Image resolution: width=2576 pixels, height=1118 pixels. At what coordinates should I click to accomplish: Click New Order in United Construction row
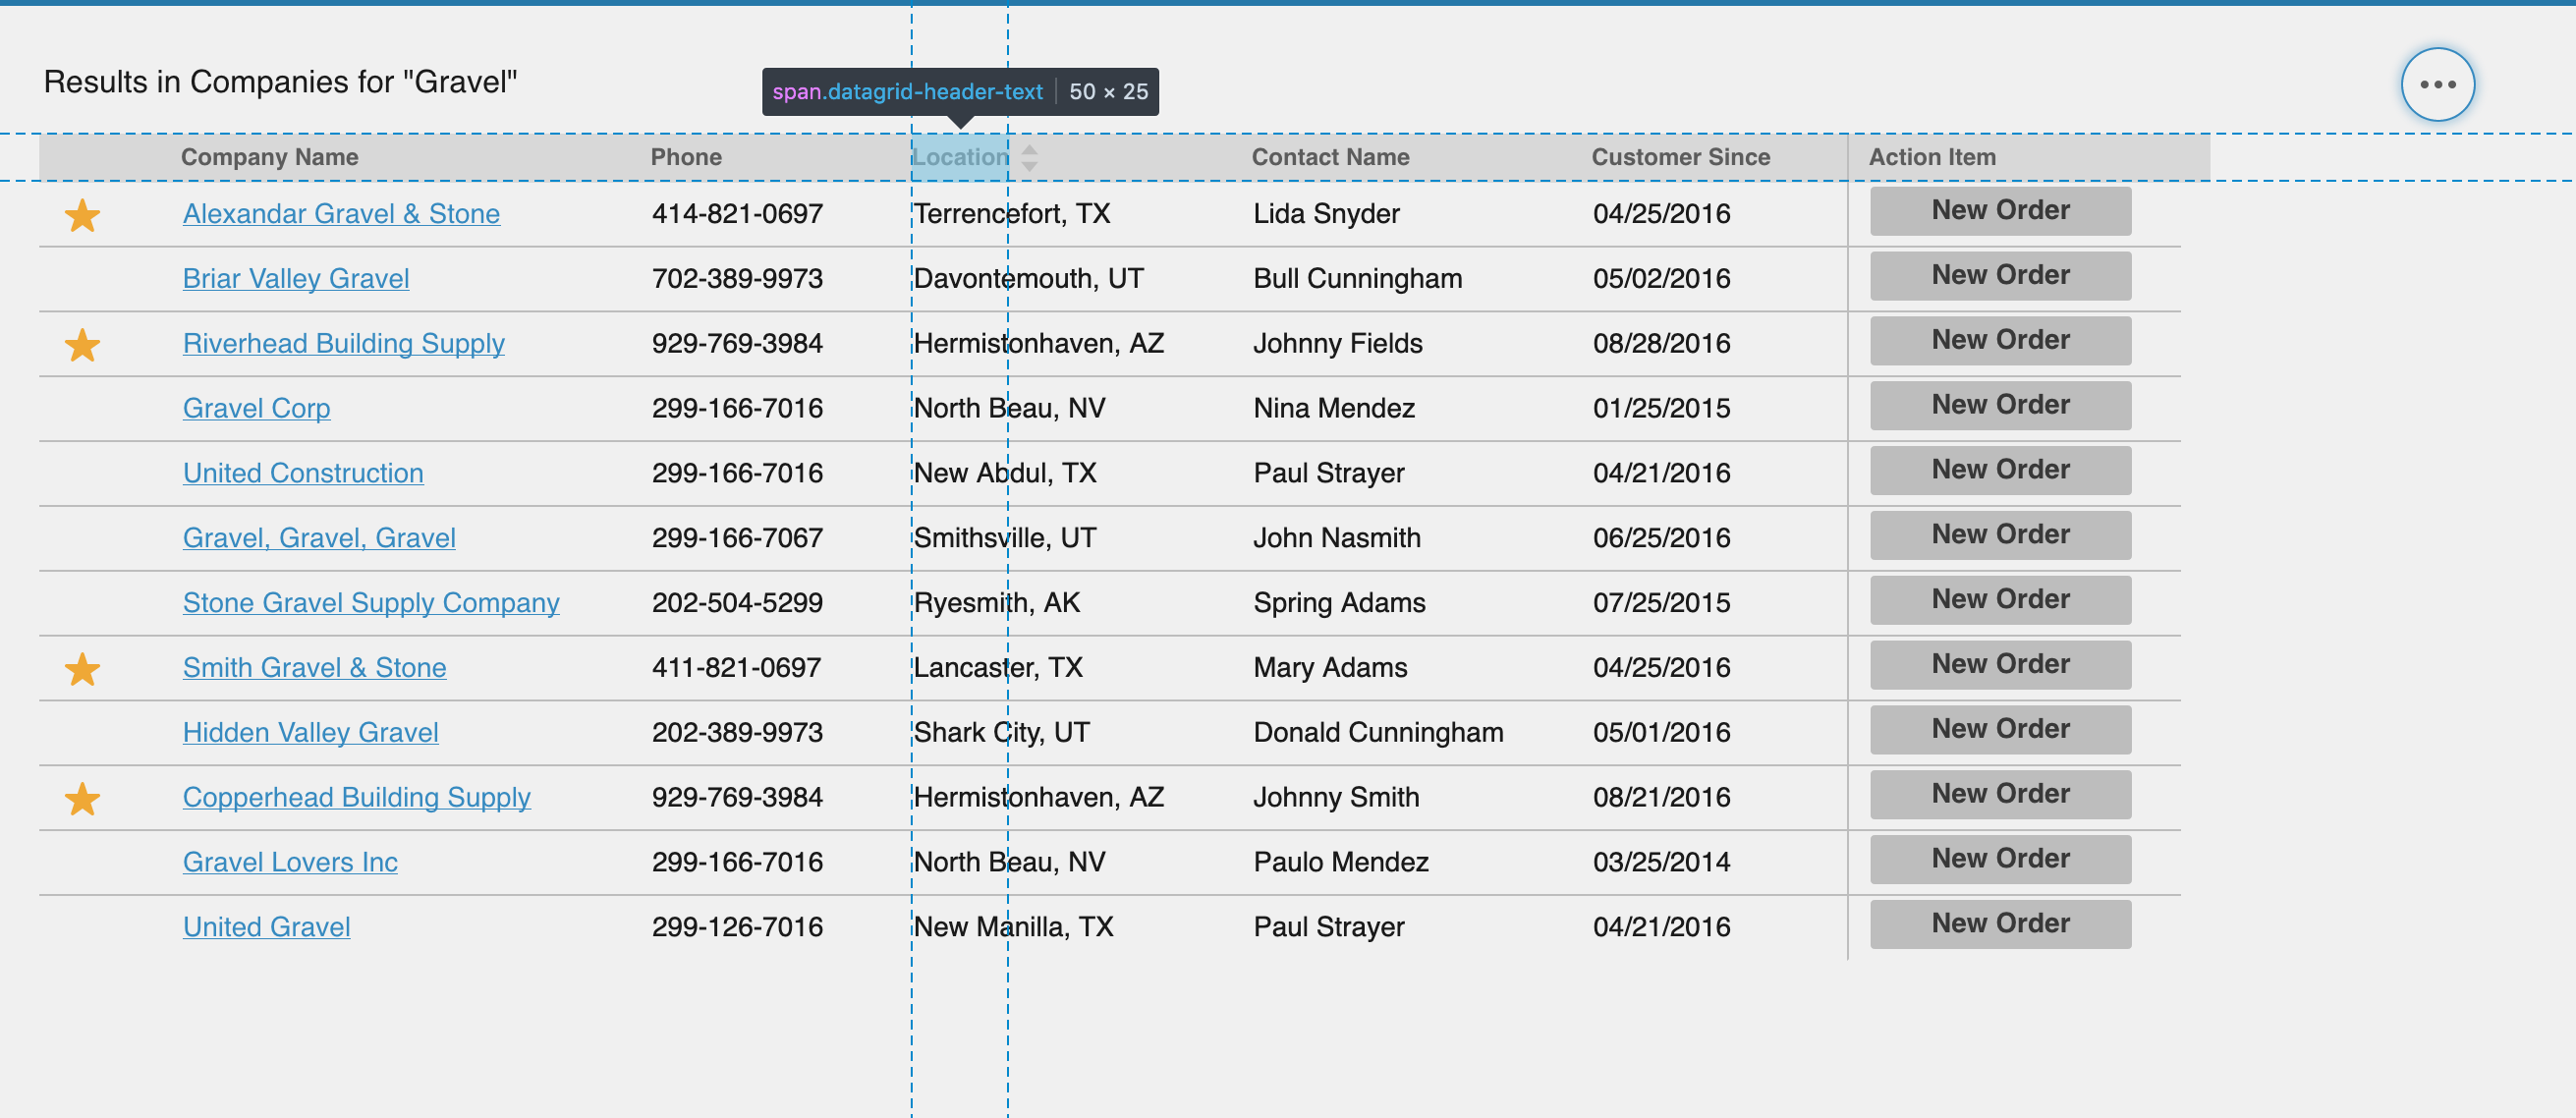[2000, 470]
